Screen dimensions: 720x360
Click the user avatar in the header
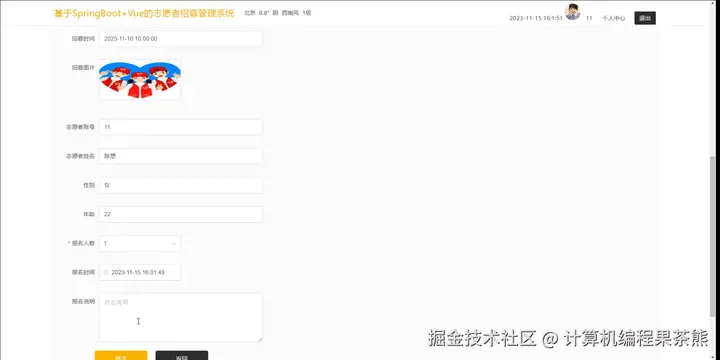(572, 12)
